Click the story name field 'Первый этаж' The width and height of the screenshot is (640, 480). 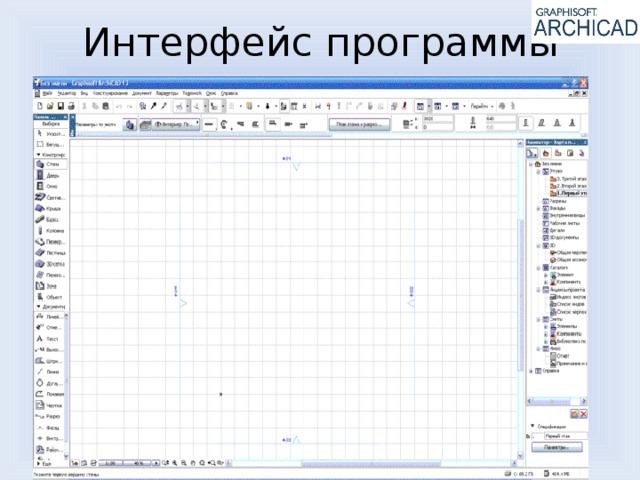tap(565, 436)
